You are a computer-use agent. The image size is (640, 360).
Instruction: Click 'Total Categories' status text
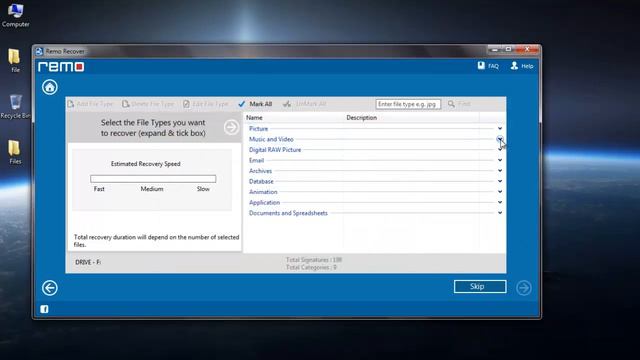pyautogui.click(x=311, y=267)
